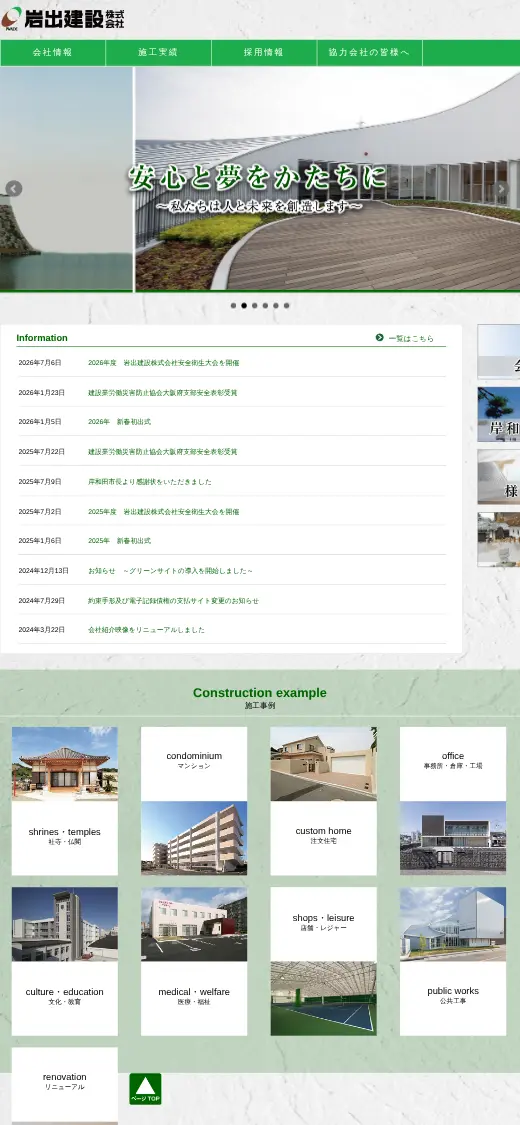Click the indoor tennis court photo
The width and height of the screenshot is (520, 1125).
[x=323, y=999]
